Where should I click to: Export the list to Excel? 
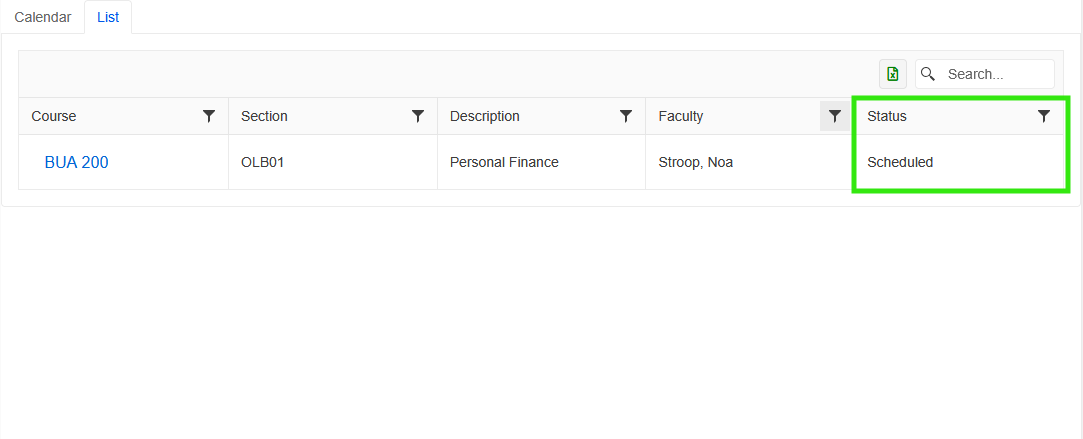click(x=892, y=74)
